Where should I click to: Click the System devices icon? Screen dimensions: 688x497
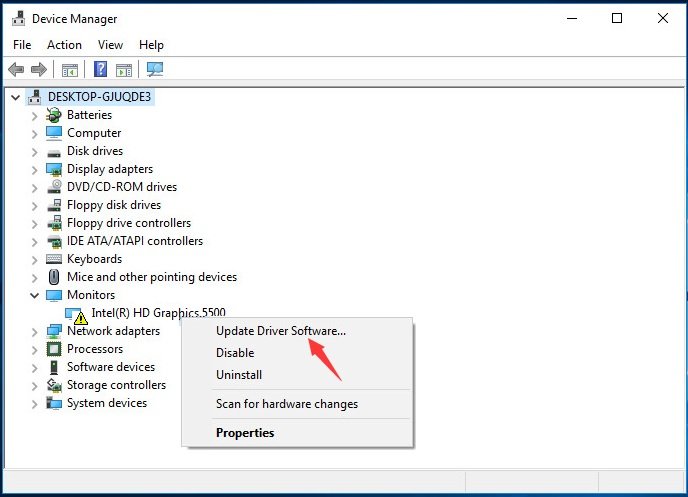tap(54, 403)
